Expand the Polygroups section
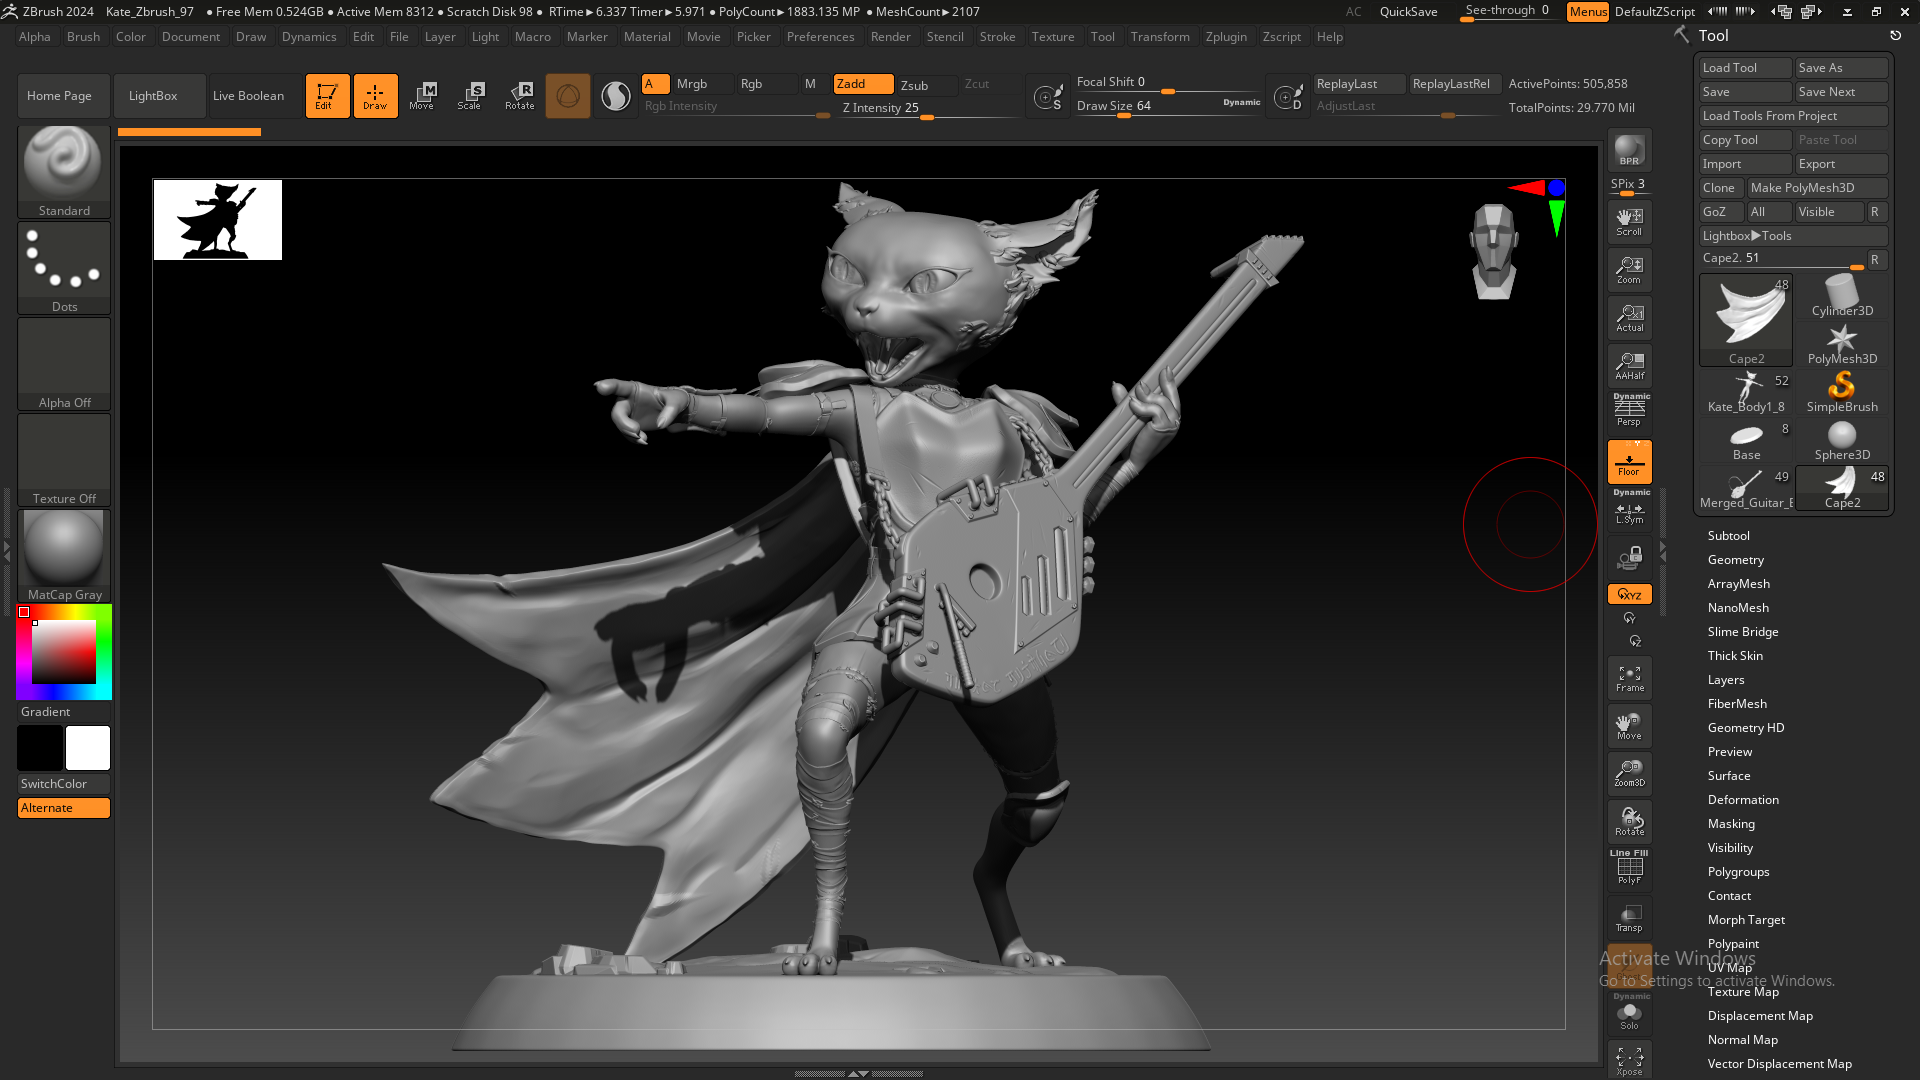 pyautogui.click(x=1738, y=872)
